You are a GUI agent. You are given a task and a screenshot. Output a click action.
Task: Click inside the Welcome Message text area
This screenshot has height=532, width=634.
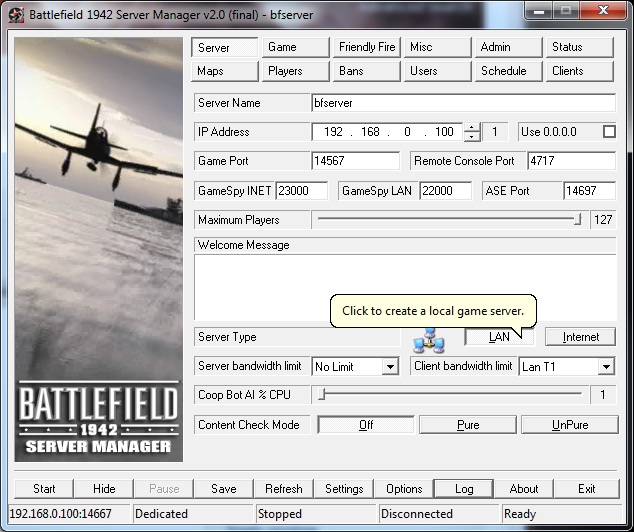tap(405, 287)
